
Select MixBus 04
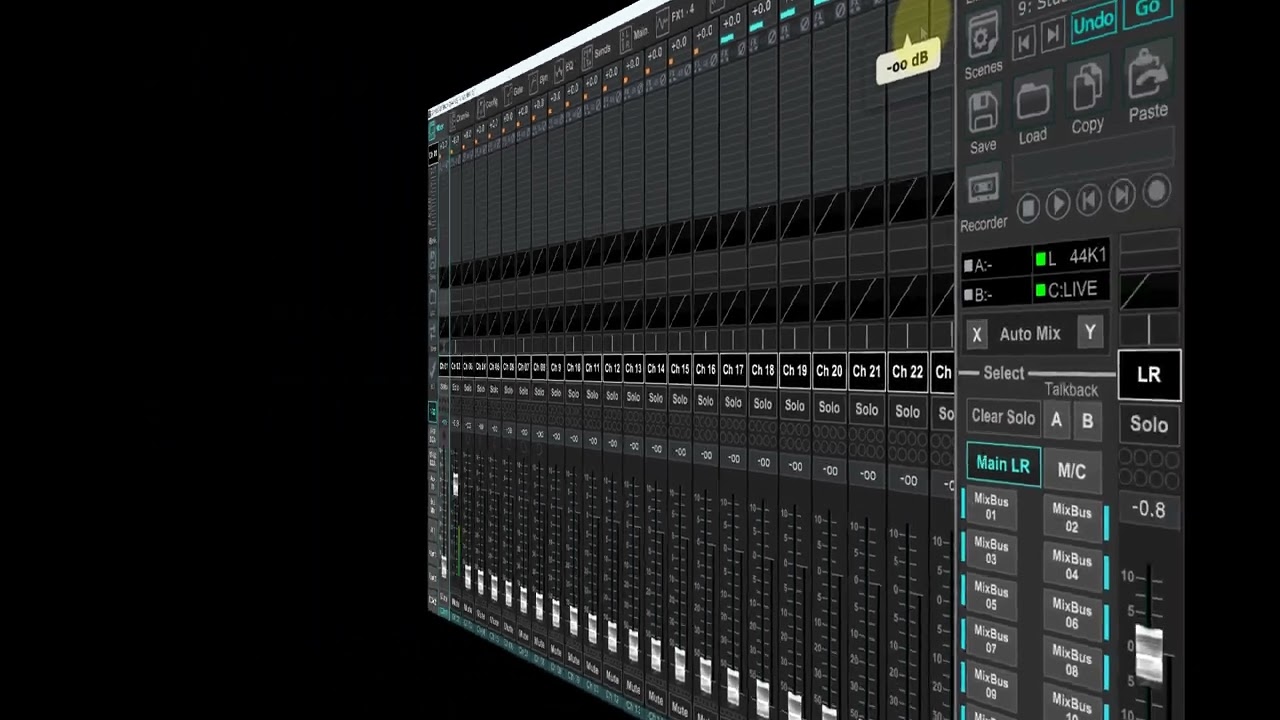tap(1071, 565)
